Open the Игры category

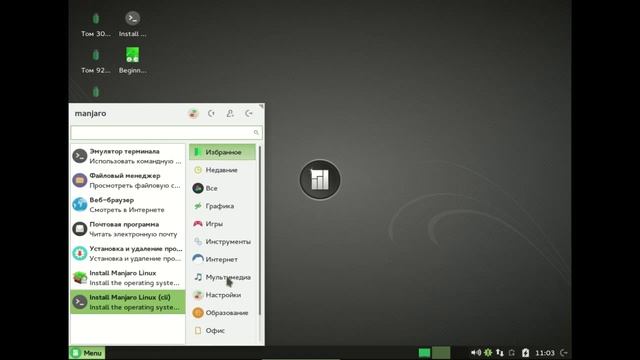point(222,224)
